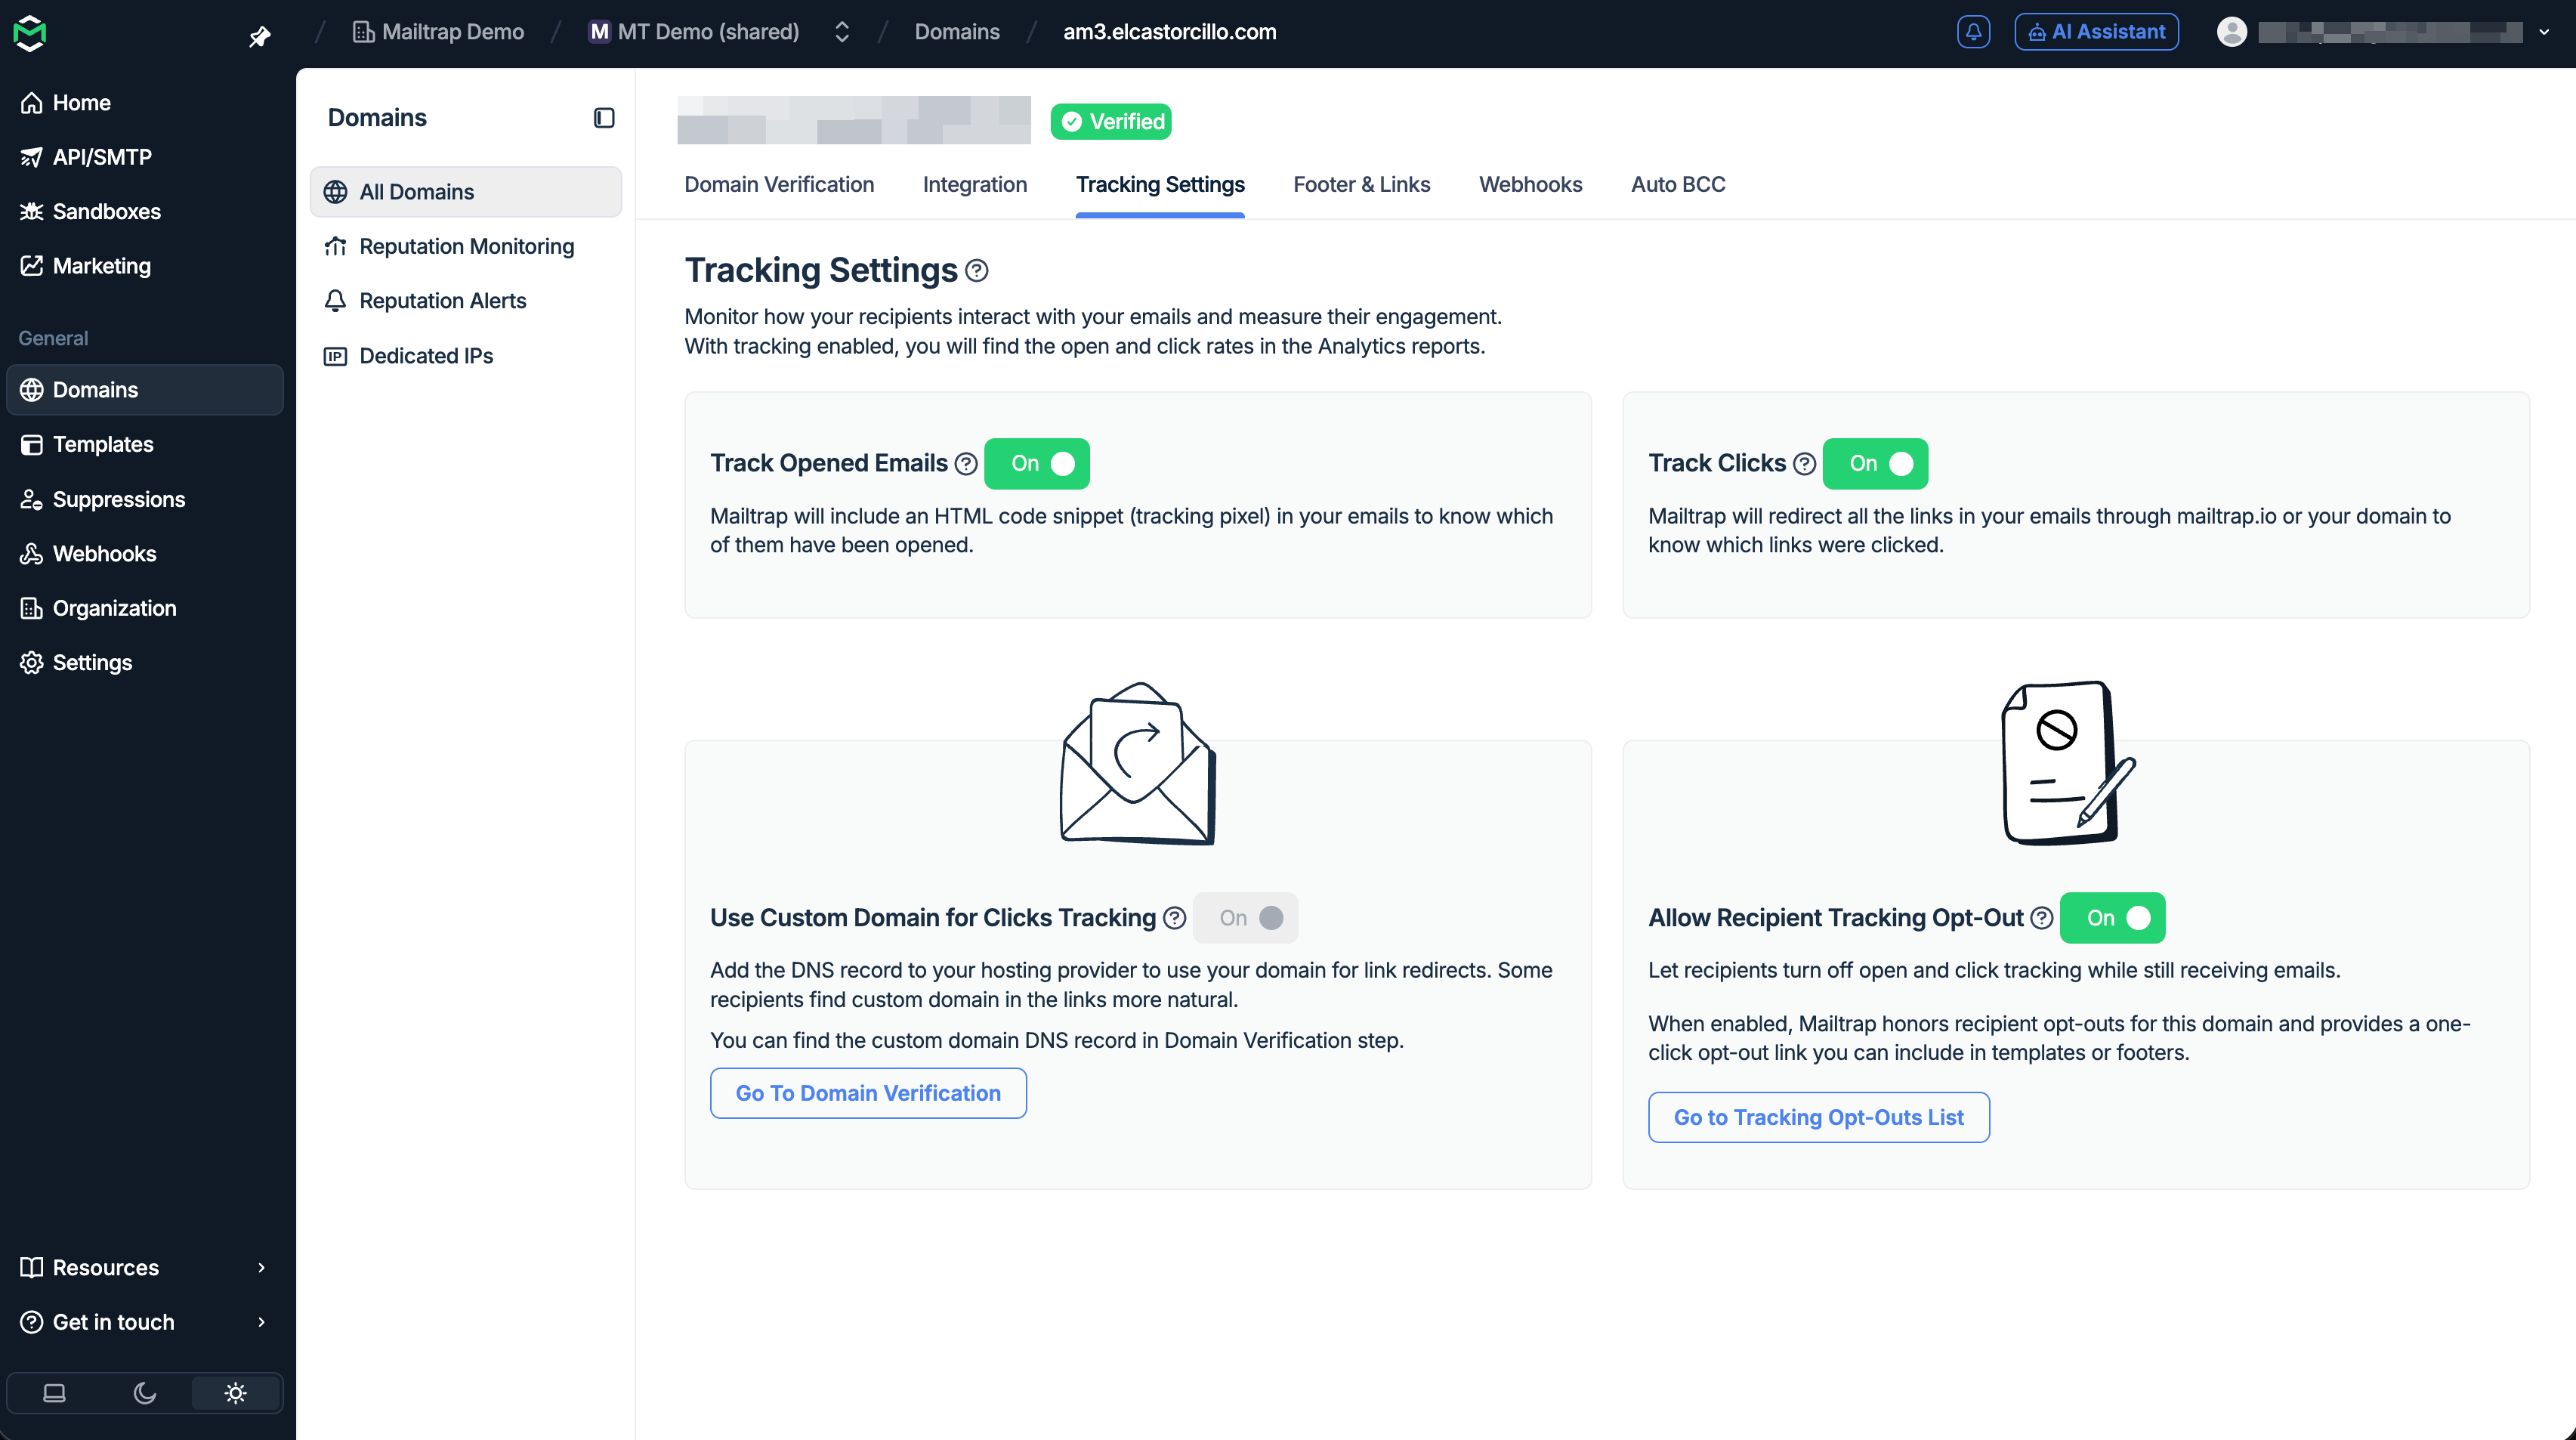Show help for Track Clicks
2576x1440 pixels.
[1804, 464]
